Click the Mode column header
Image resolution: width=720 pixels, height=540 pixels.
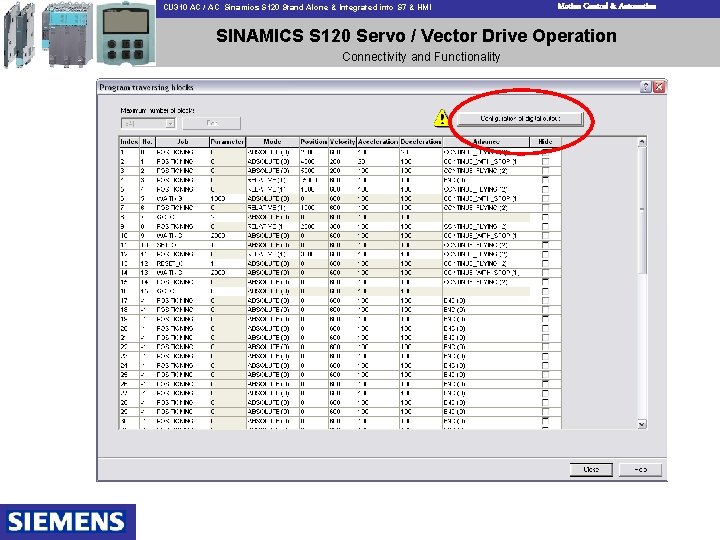coord(273,142)
